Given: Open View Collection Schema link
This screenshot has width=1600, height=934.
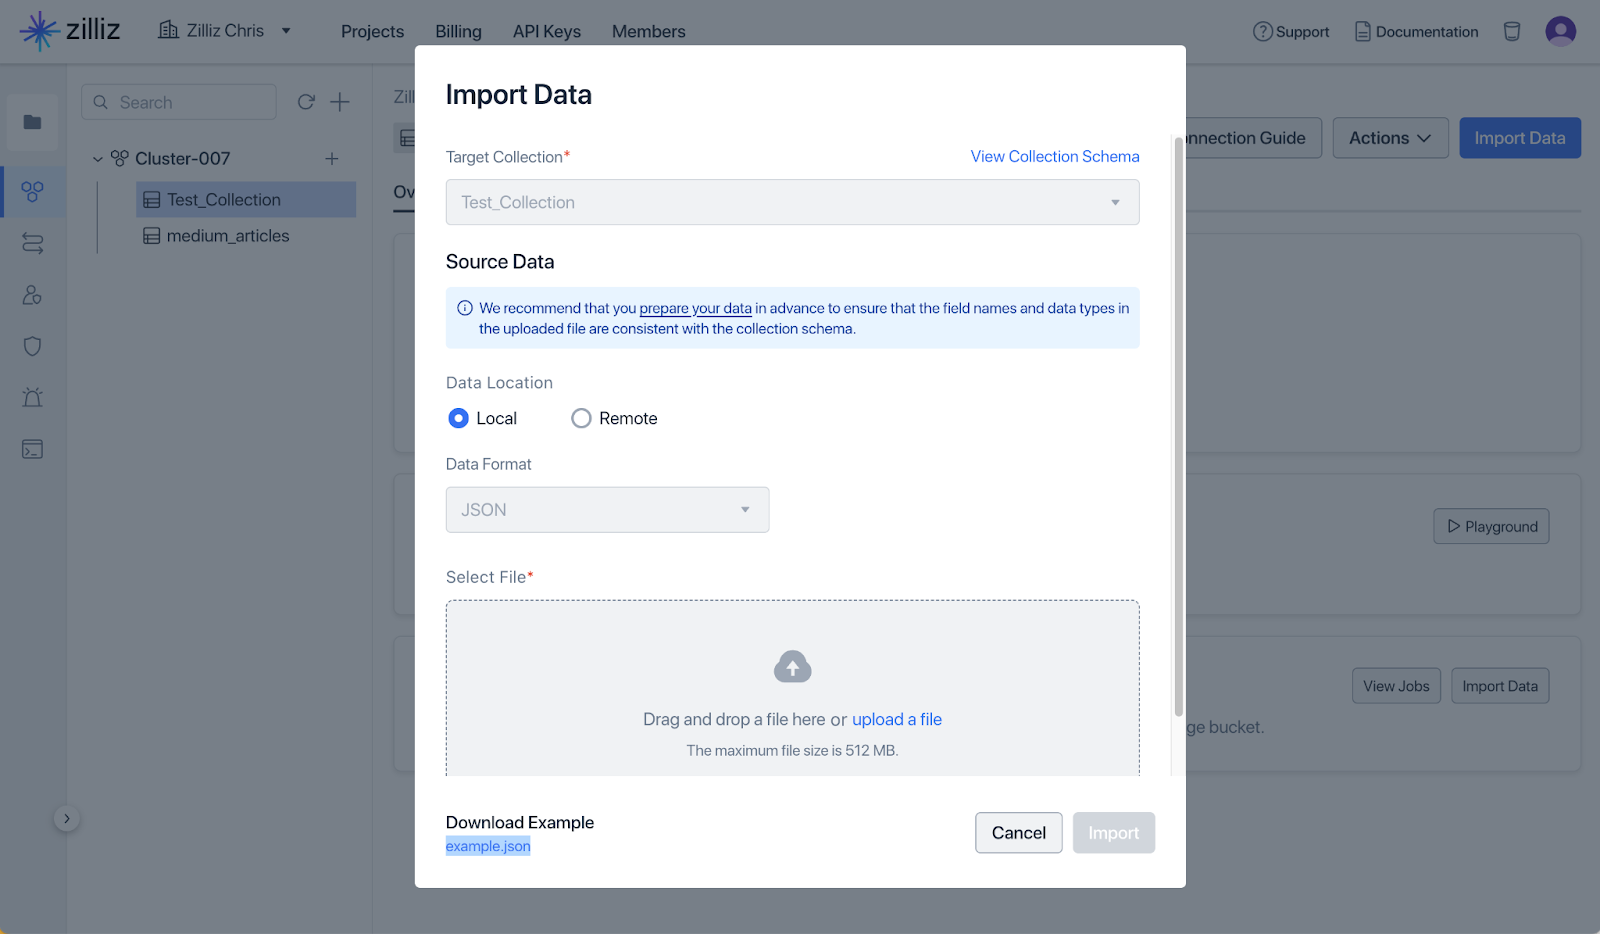Looking at the screenshot, I should (1054, 157).
